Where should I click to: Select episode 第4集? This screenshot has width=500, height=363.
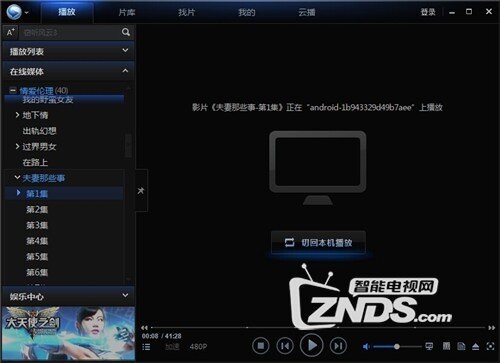coord(37,241)
